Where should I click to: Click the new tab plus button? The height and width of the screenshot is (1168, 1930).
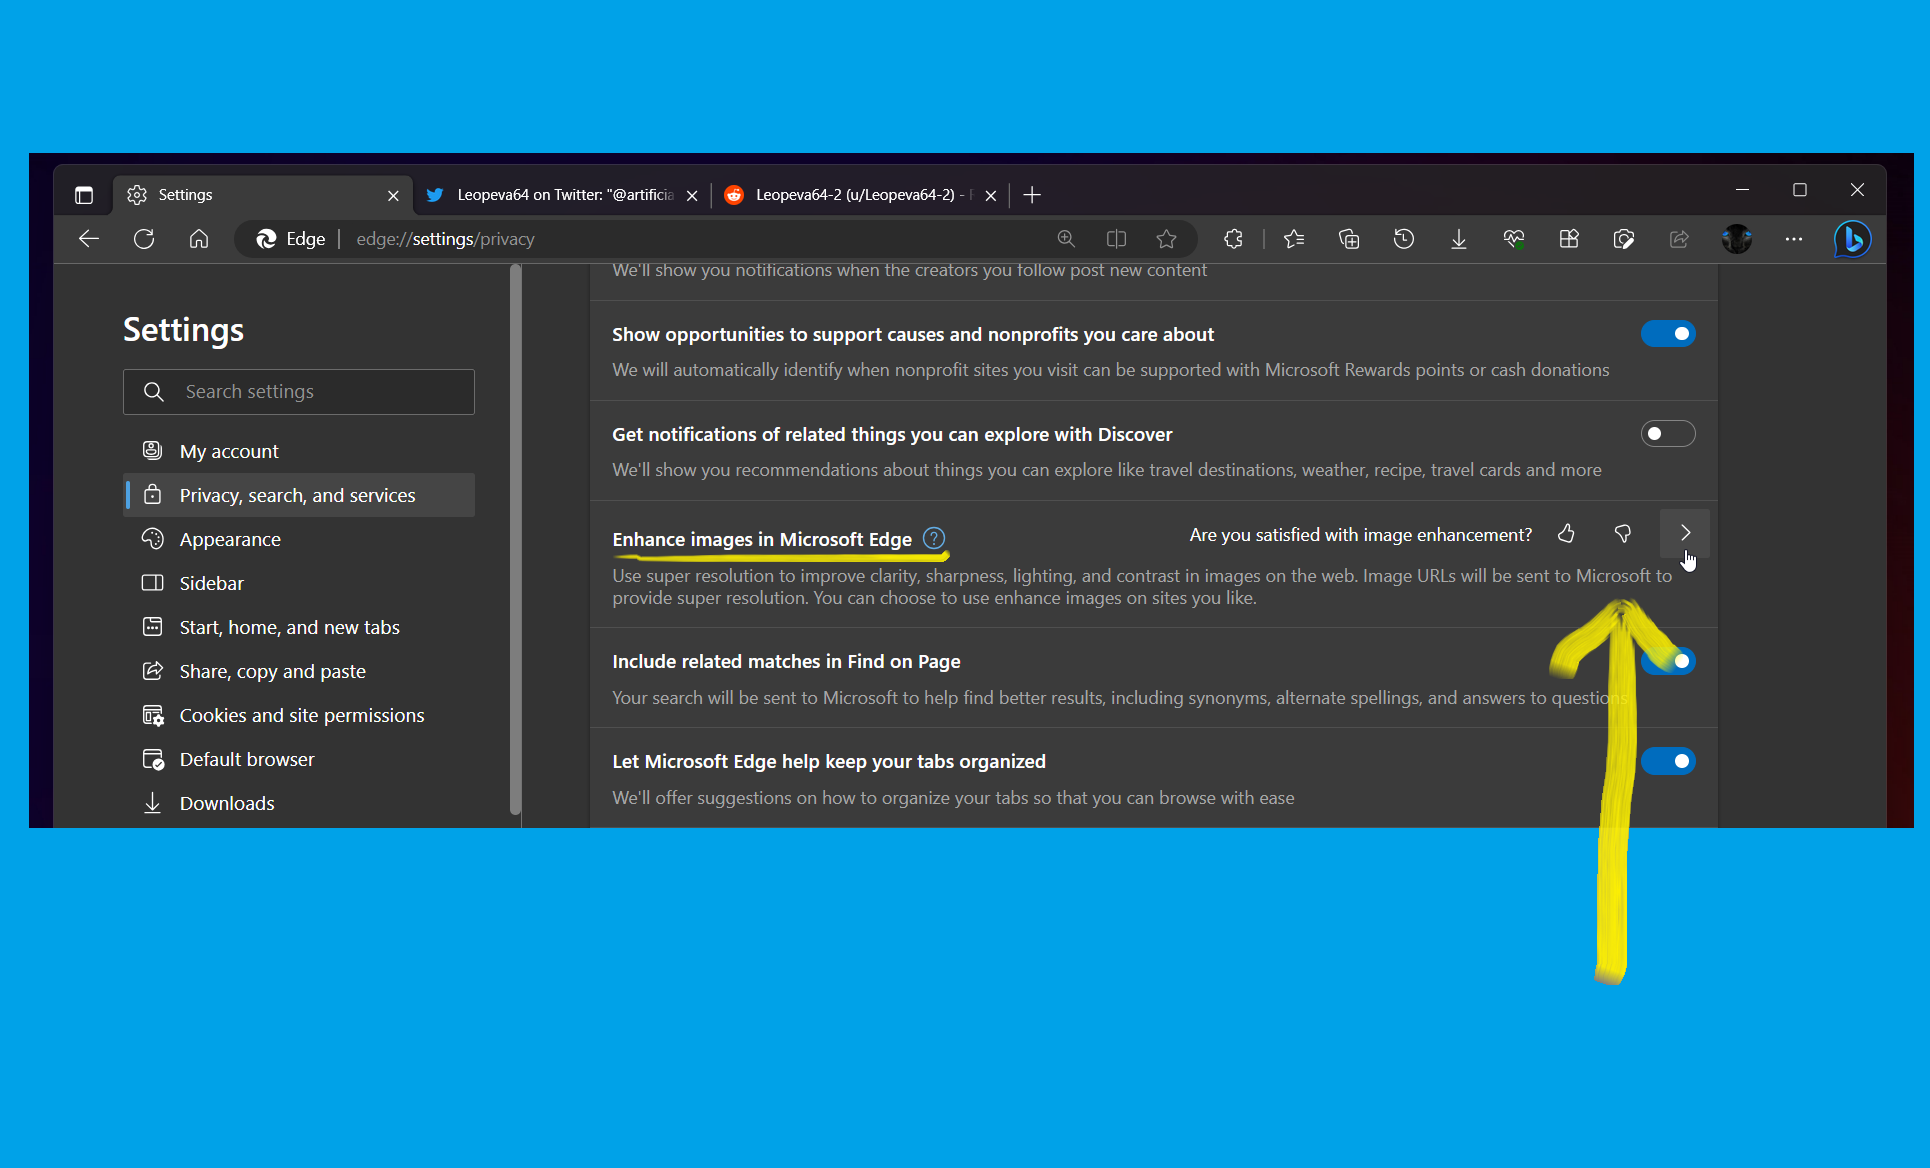tap(1032, 195)
